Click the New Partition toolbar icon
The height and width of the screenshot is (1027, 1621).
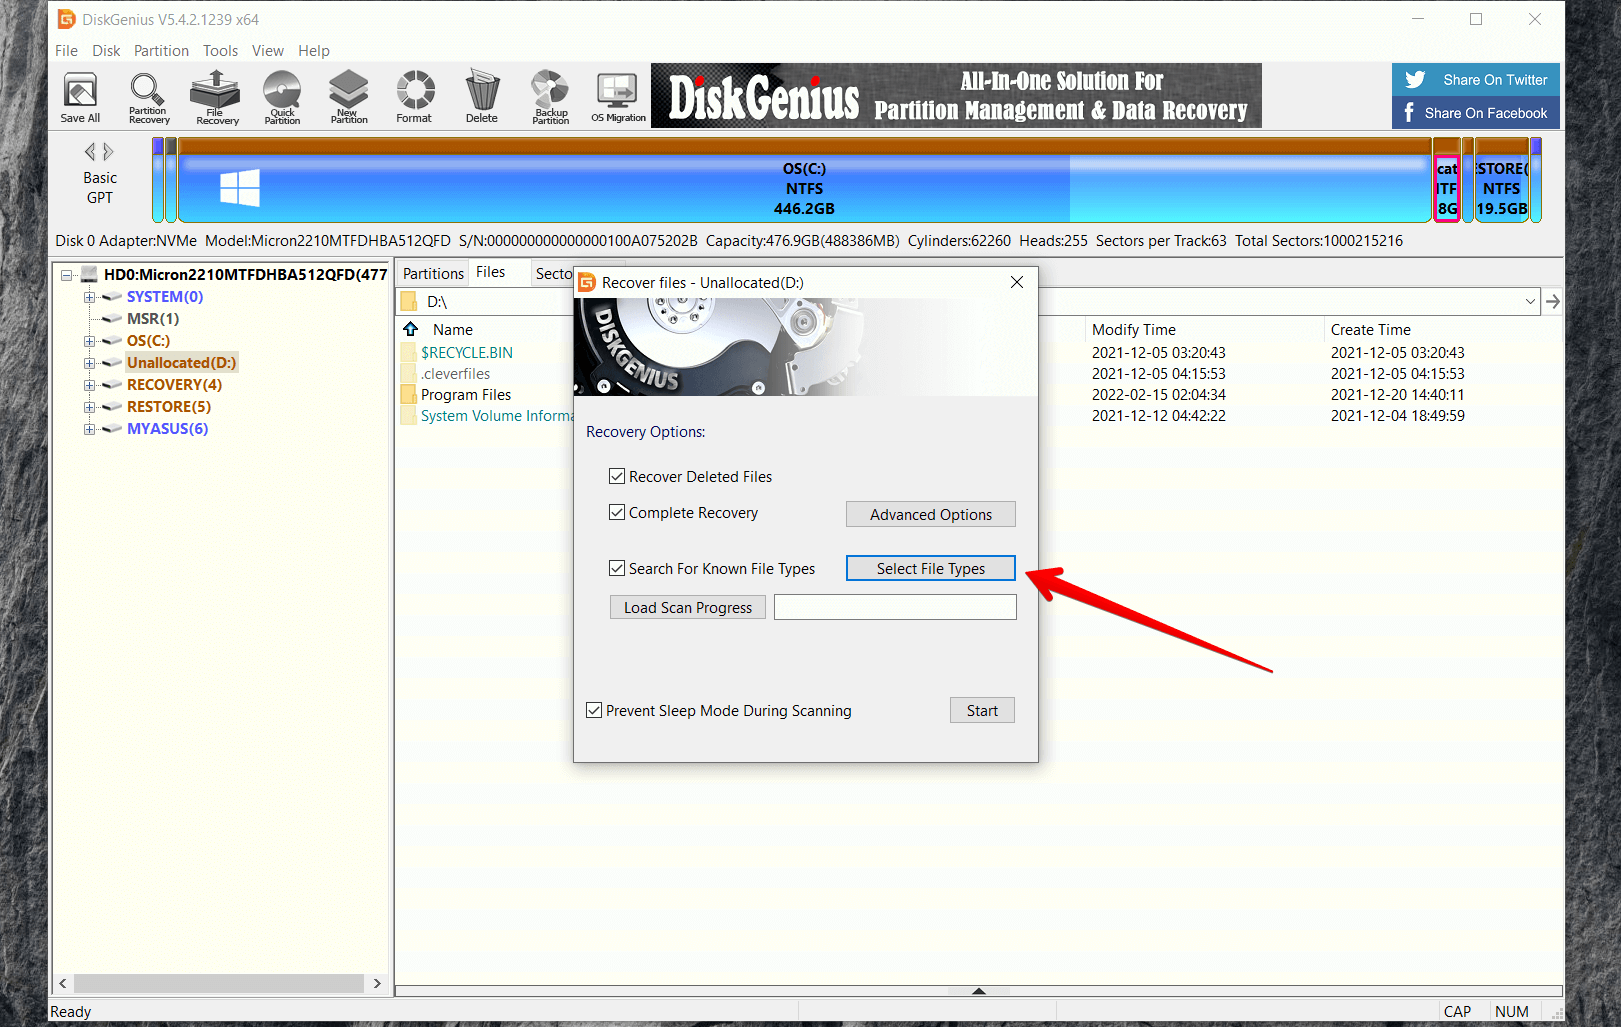point(349,97)
